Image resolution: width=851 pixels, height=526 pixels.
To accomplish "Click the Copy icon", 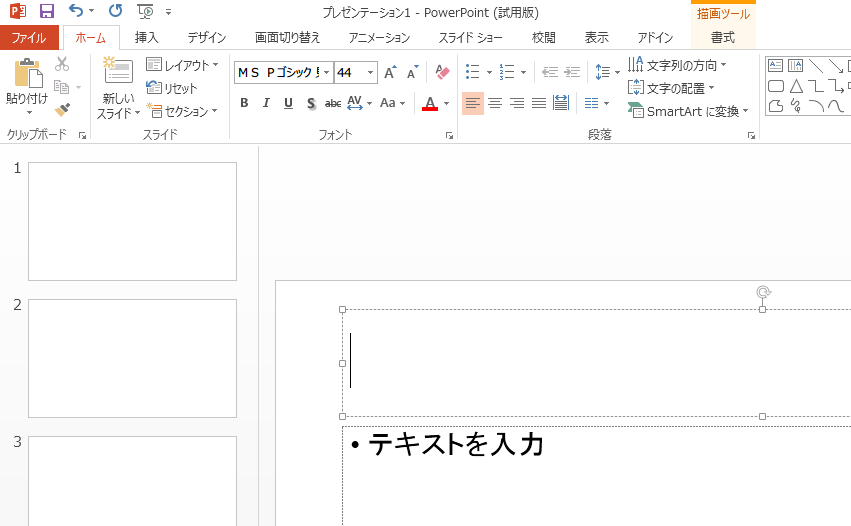I will point(61,87).
